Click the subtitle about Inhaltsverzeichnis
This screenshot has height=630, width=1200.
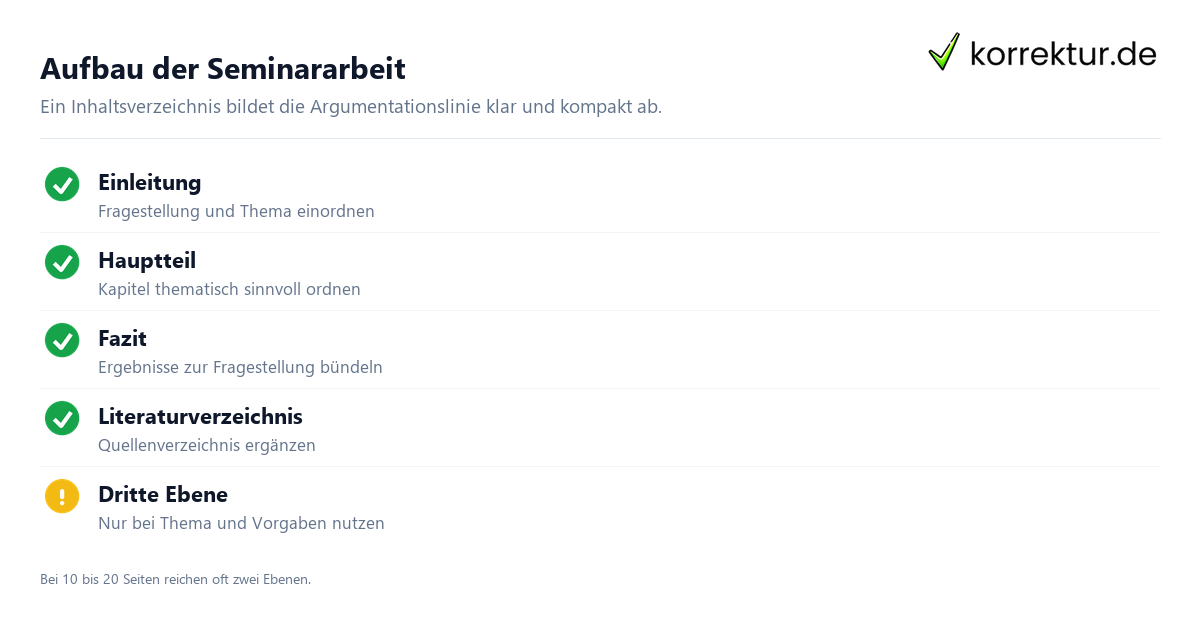(x=351, y=106)
